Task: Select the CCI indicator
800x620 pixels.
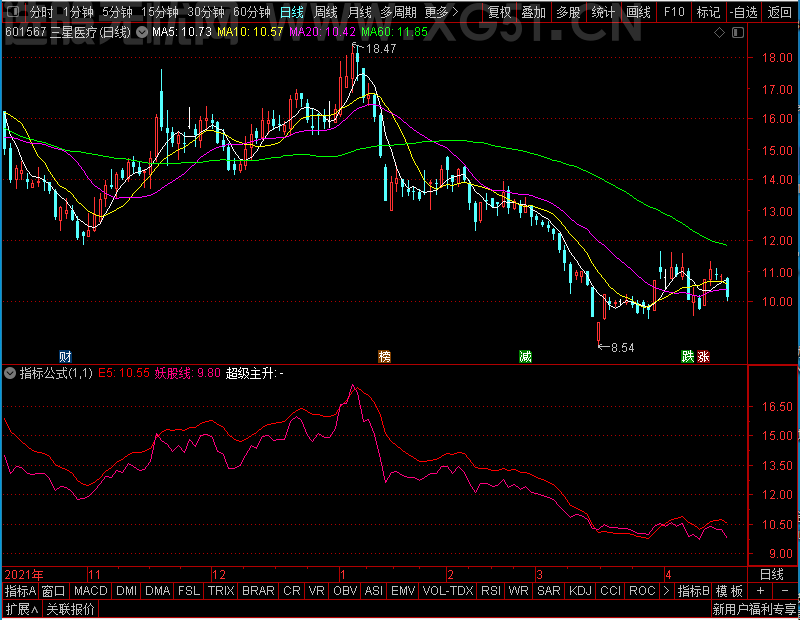Action: [x=610, y=591]
